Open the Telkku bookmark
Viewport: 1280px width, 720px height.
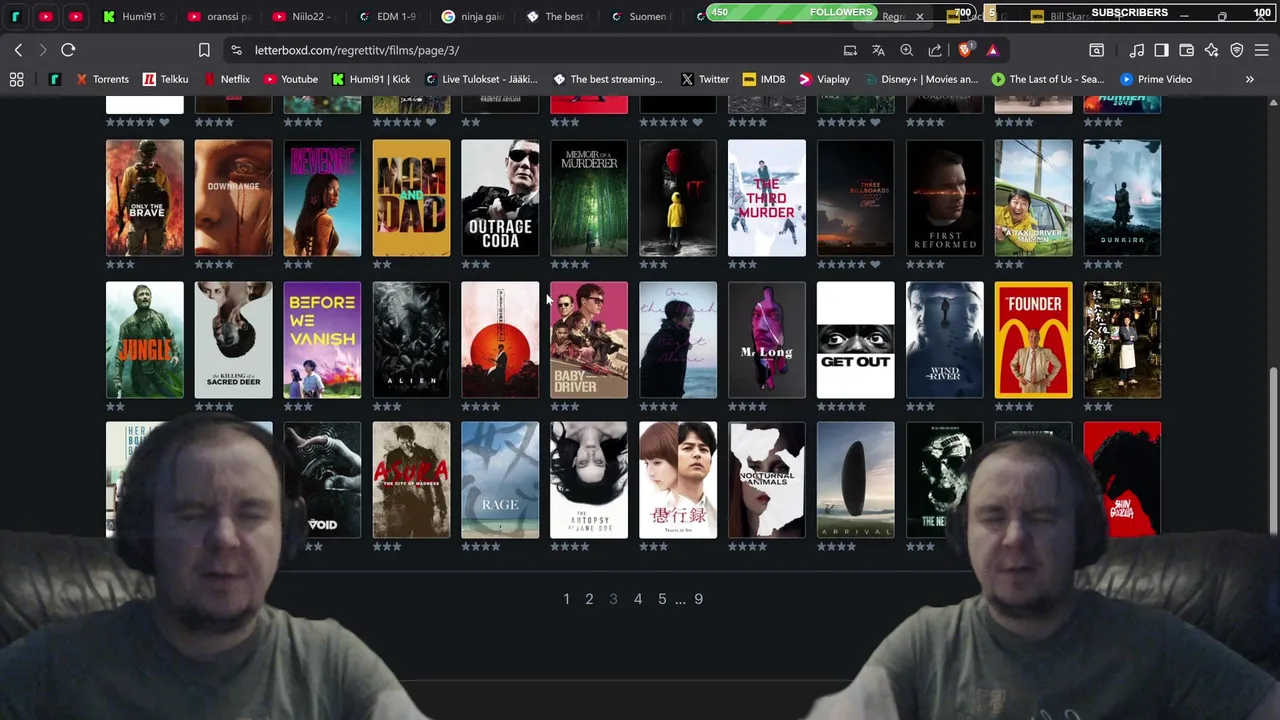[x=165, y=79]
